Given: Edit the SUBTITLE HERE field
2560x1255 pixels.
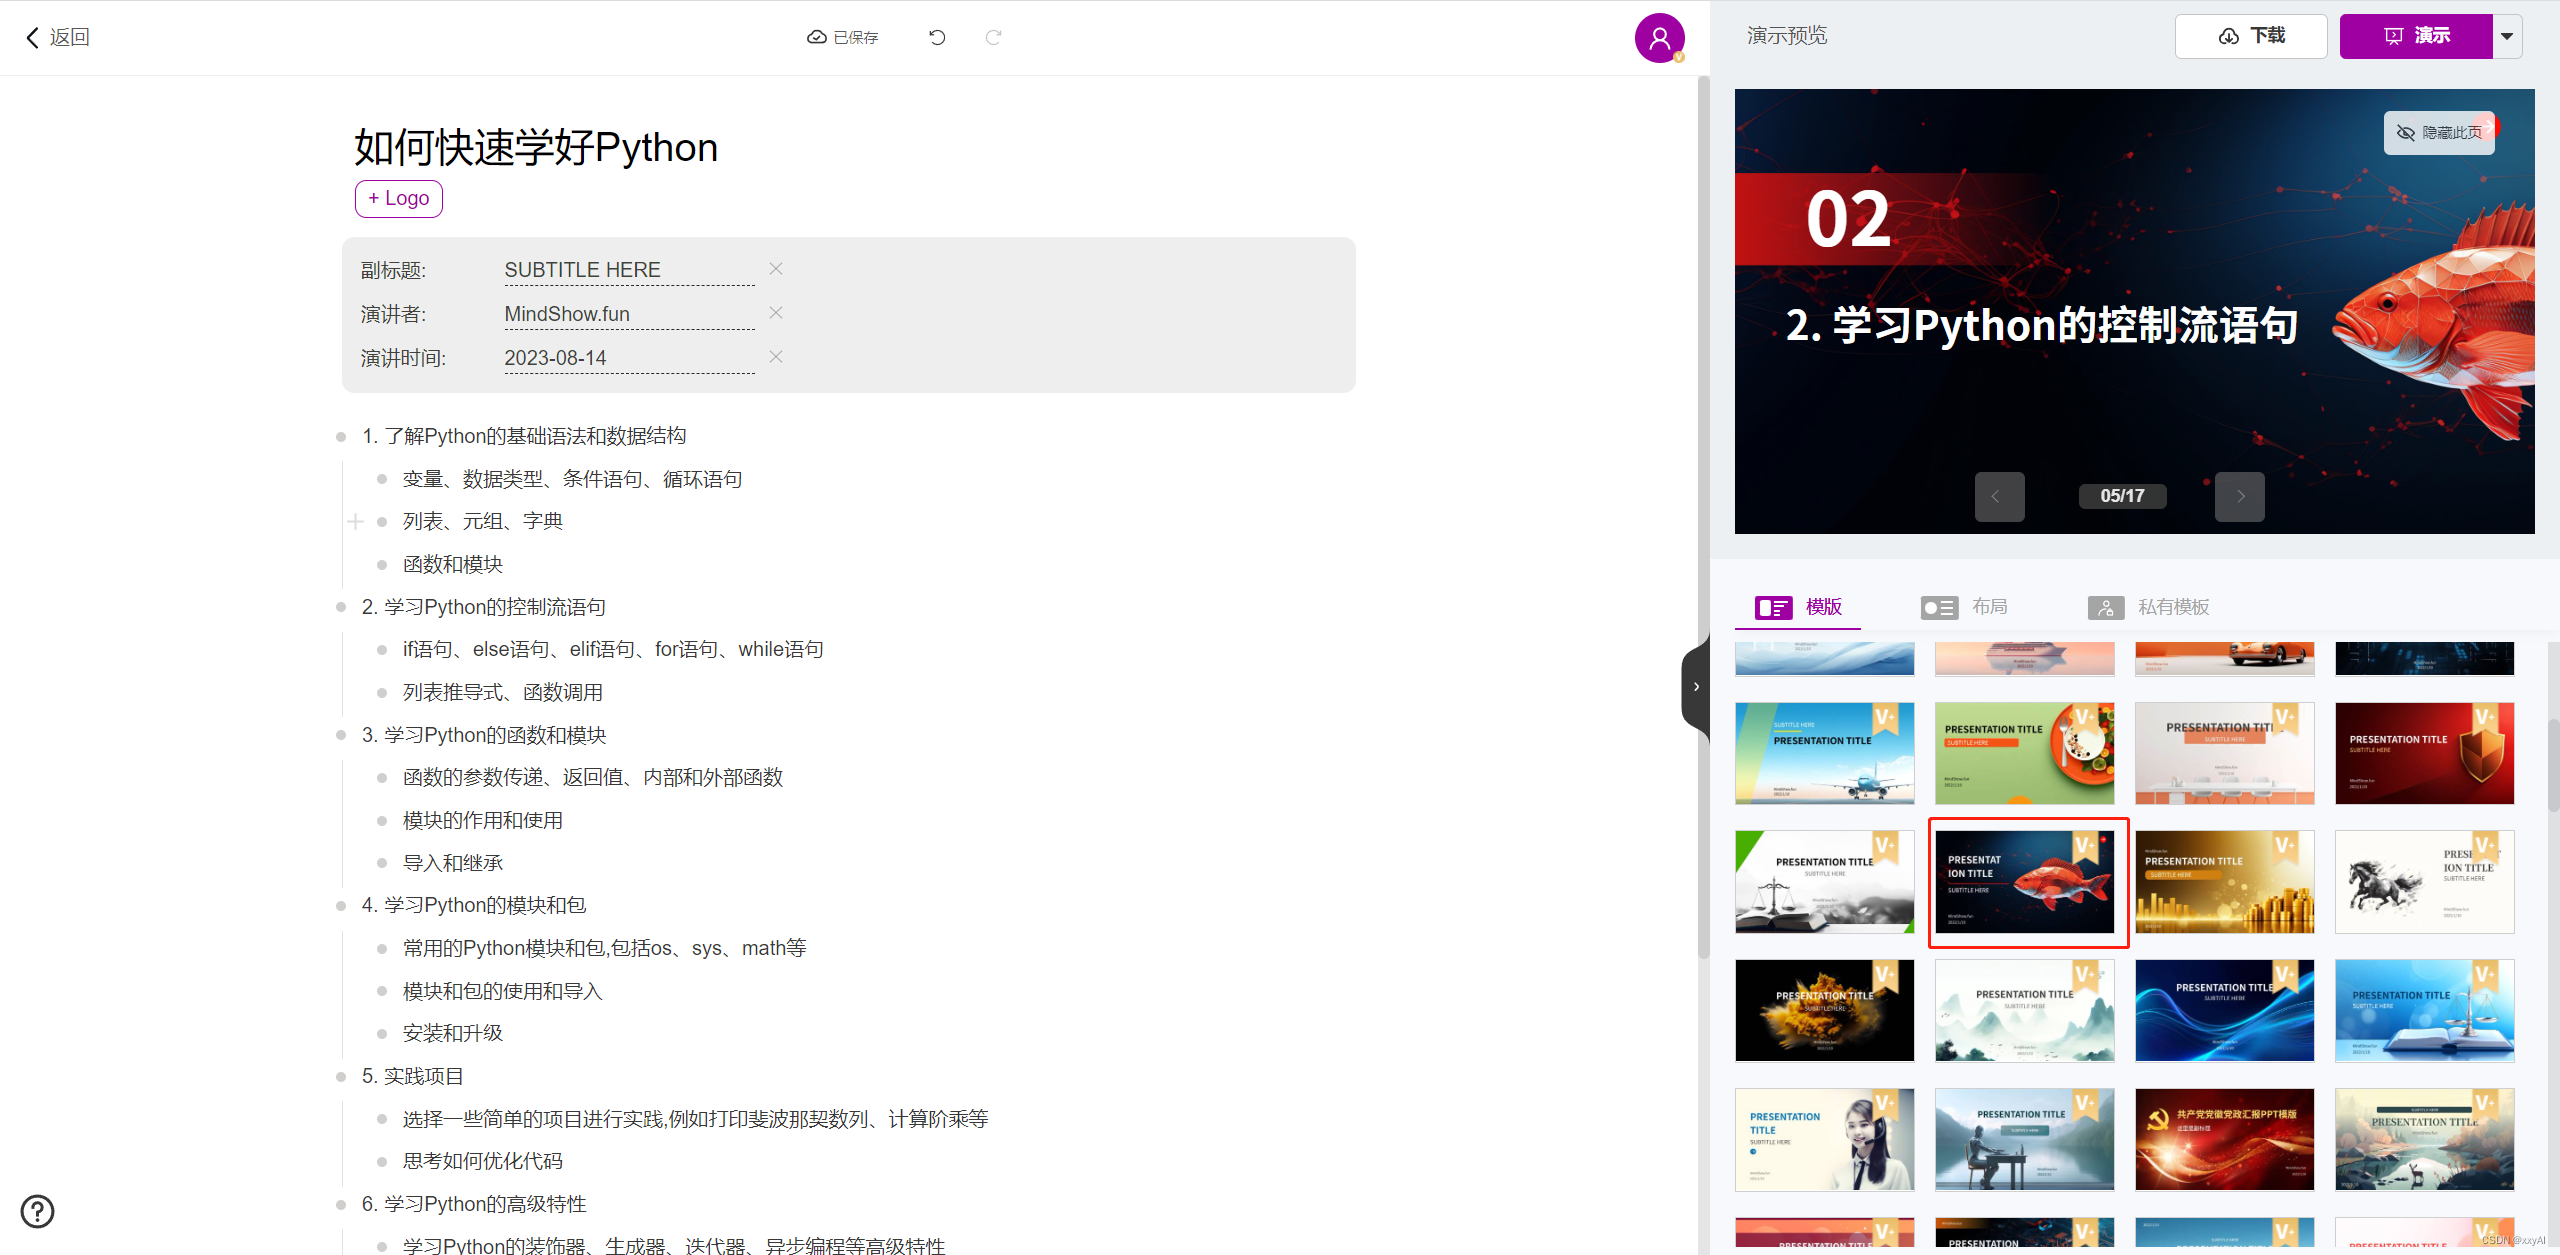Looking at the screenshot, I should click(629, 270).
